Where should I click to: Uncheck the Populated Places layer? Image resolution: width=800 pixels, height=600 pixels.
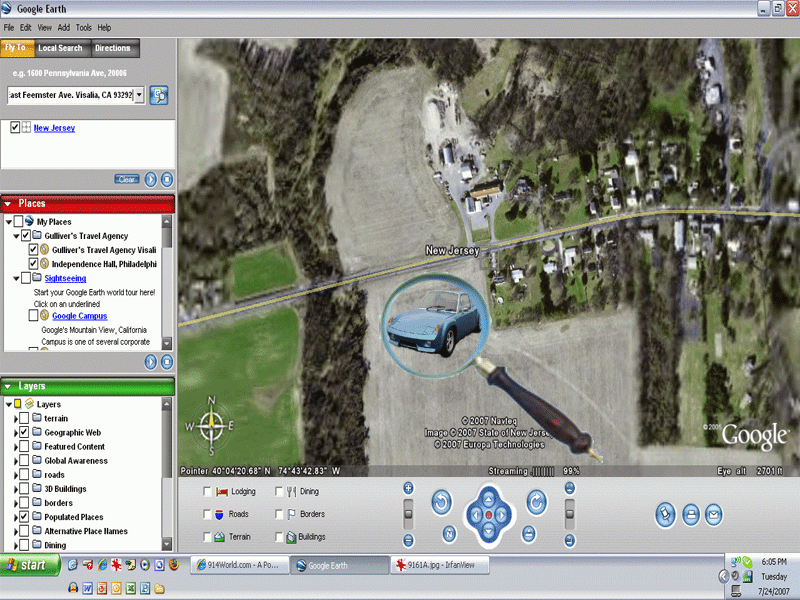click(x=25, y=517)
